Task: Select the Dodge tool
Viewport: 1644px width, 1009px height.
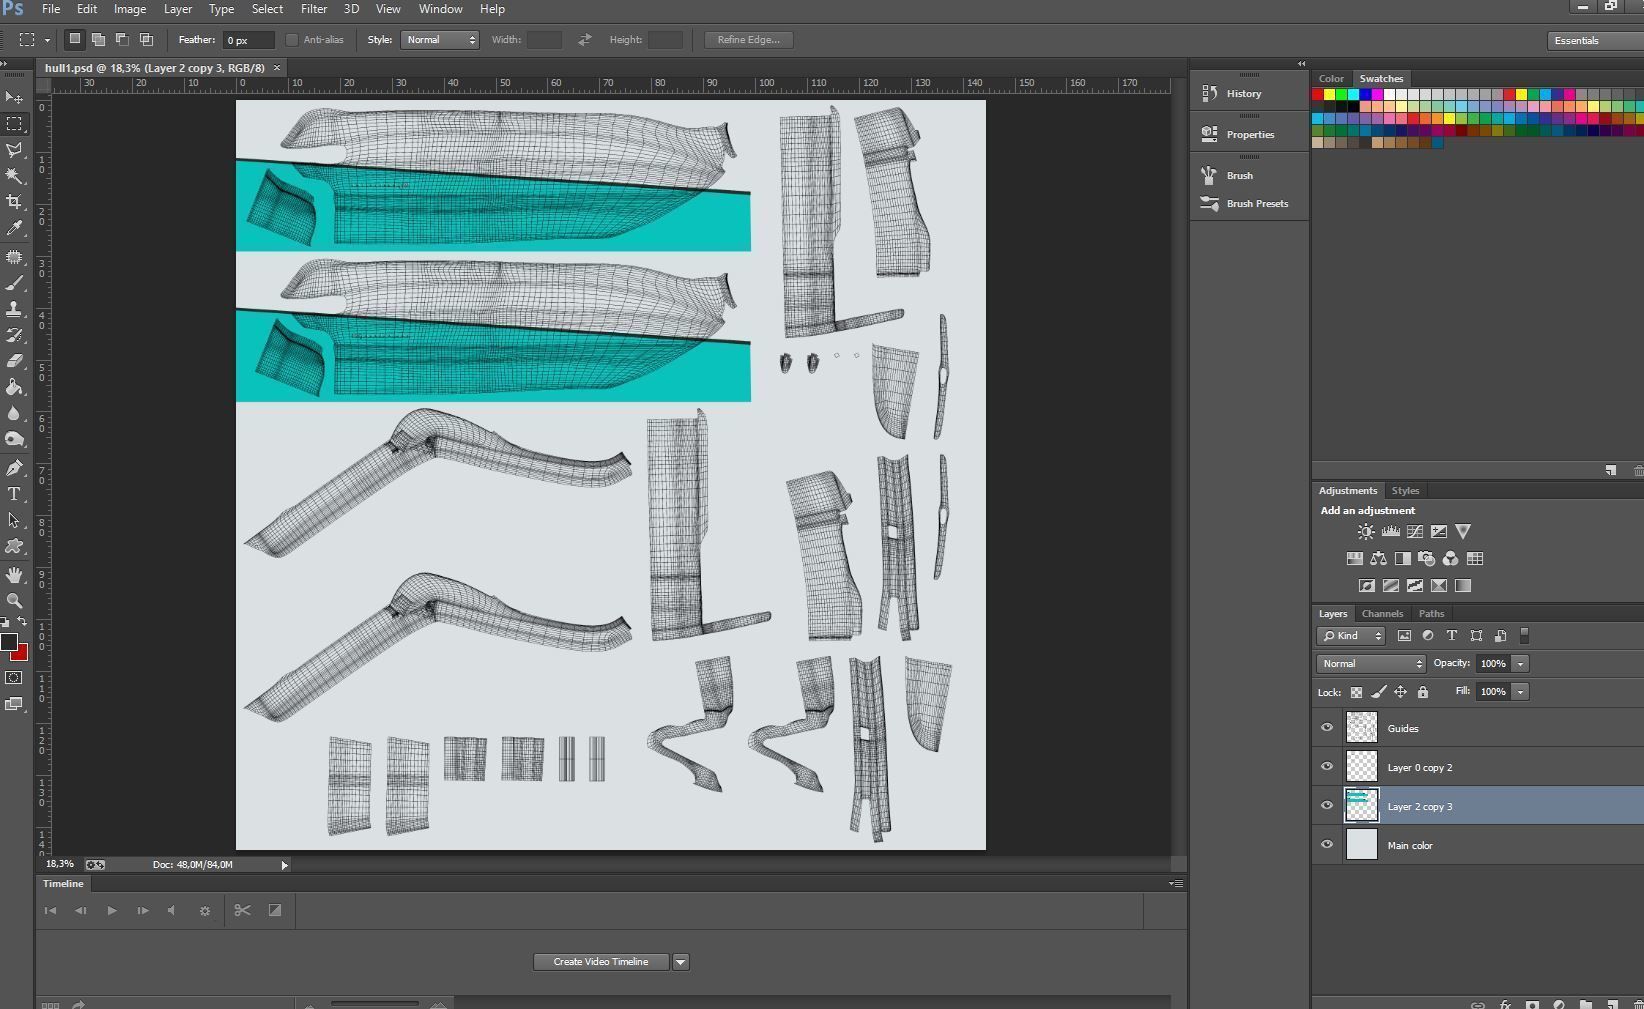Action: [x=14, y=439]
